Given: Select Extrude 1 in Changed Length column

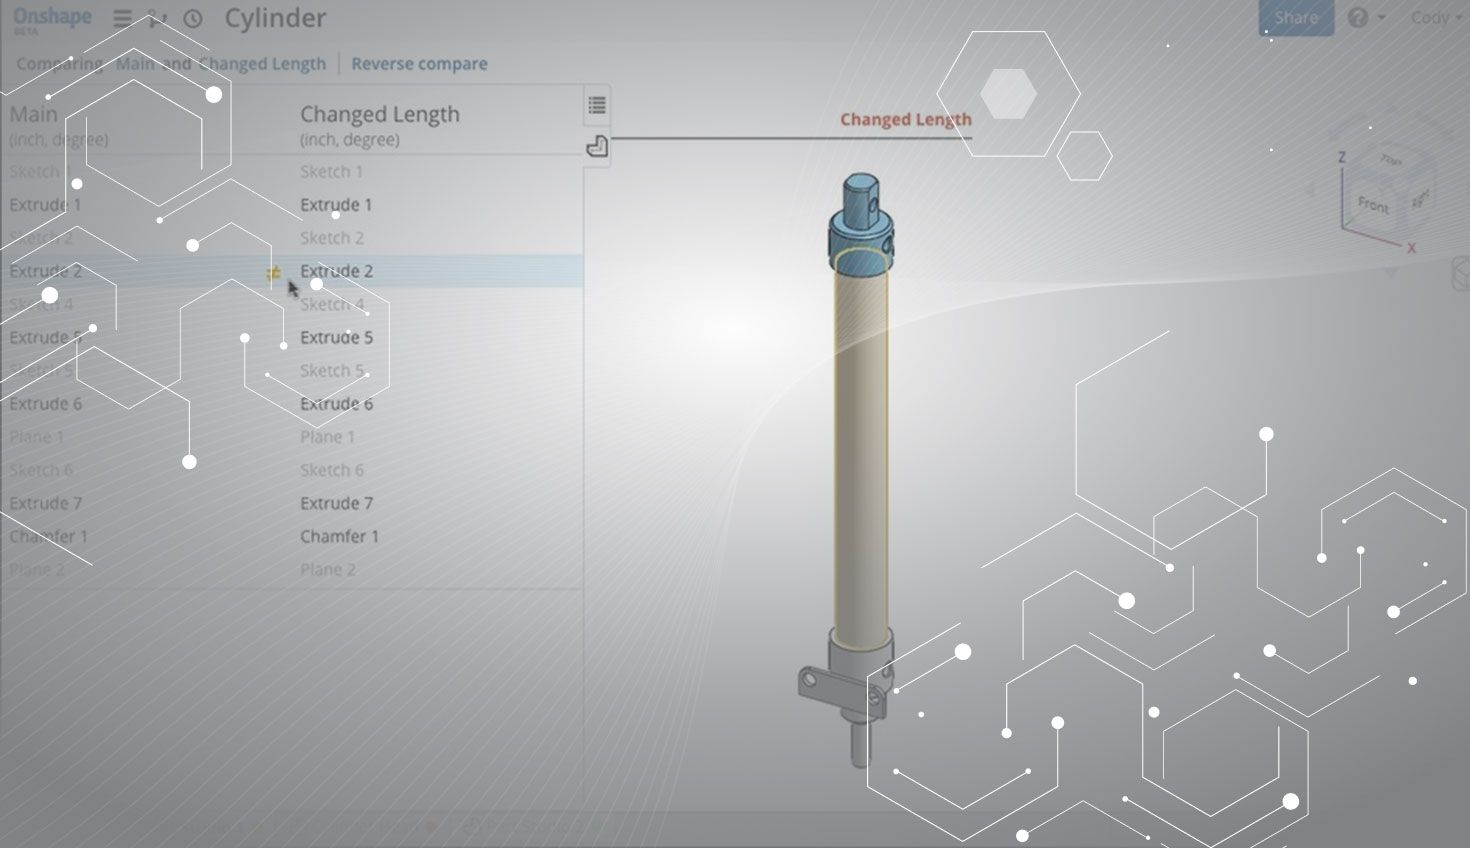Looking at the screenshot, I should 336,205.
